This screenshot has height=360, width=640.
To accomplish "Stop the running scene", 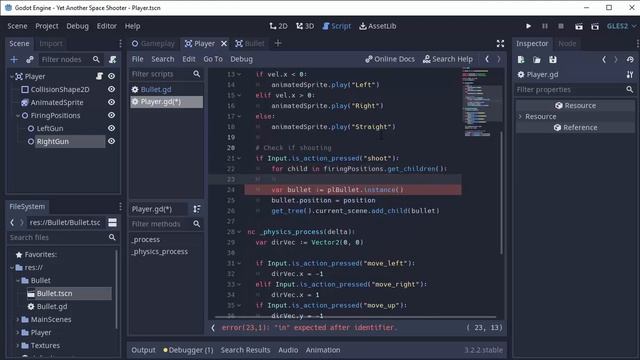I will click(561, 26).
